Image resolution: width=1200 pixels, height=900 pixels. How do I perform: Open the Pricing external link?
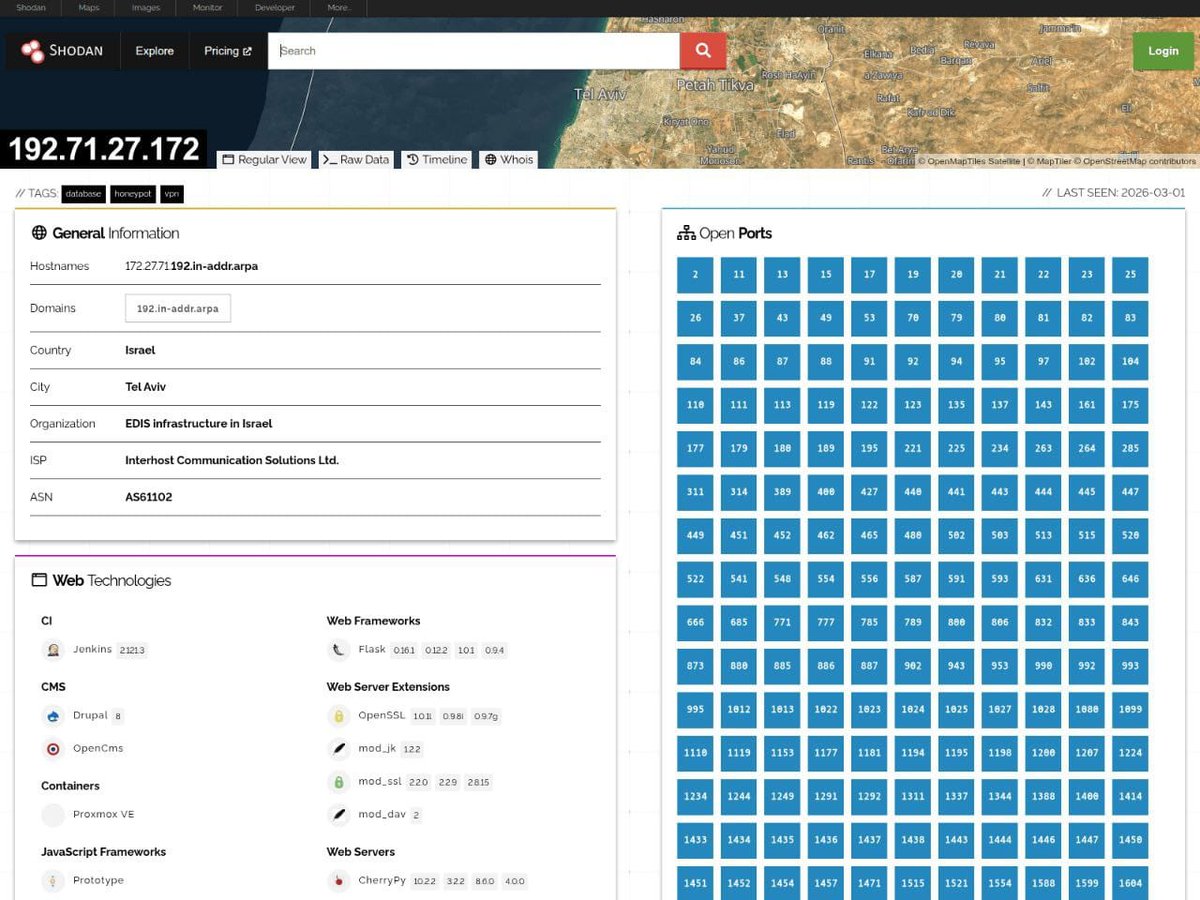(228, 51)
